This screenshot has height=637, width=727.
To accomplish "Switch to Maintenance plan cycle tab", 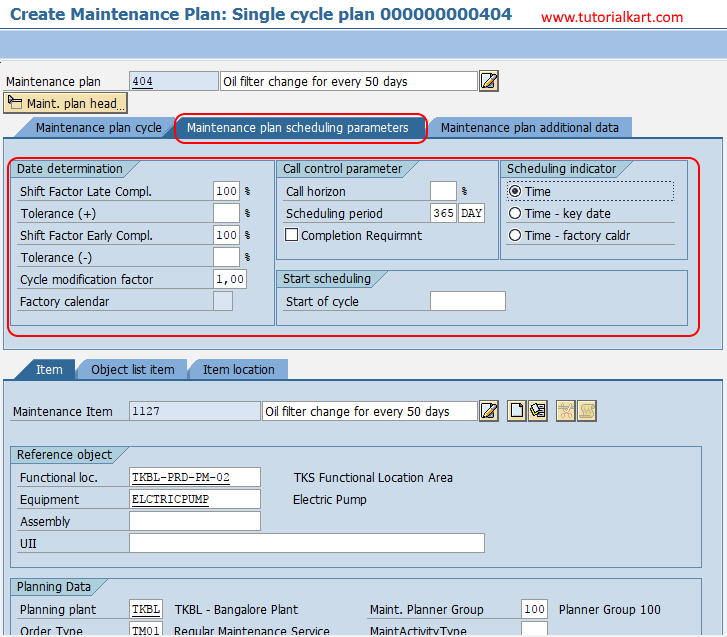I will point(98,127).
